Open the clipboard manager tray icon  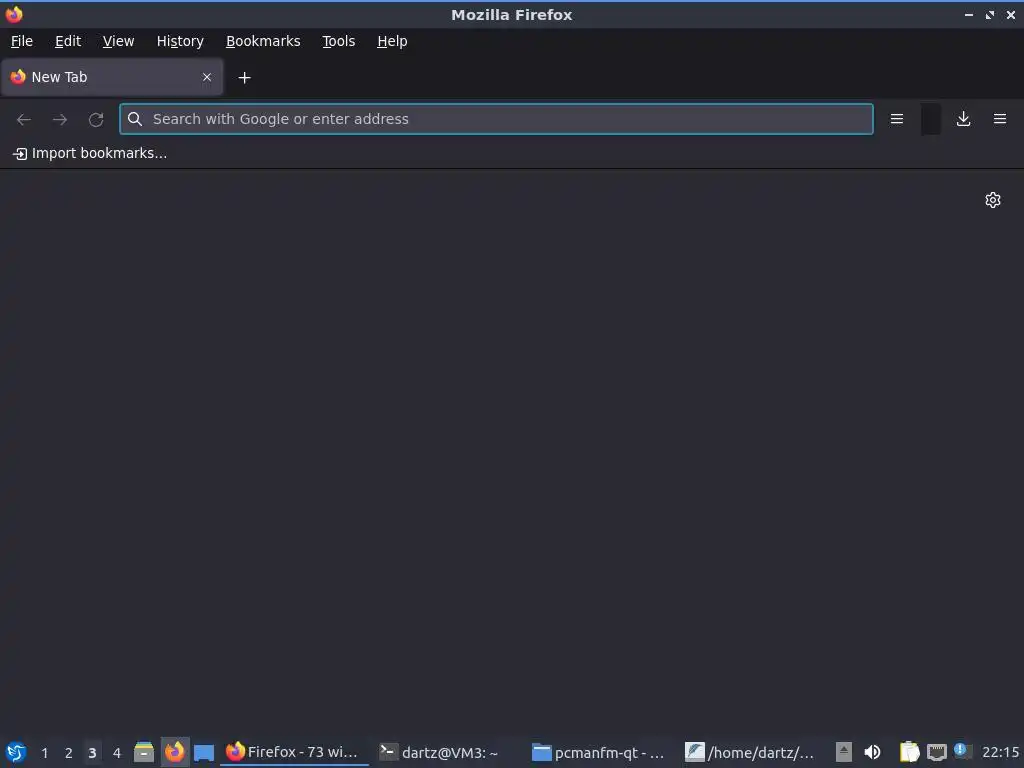click(909, 752)
